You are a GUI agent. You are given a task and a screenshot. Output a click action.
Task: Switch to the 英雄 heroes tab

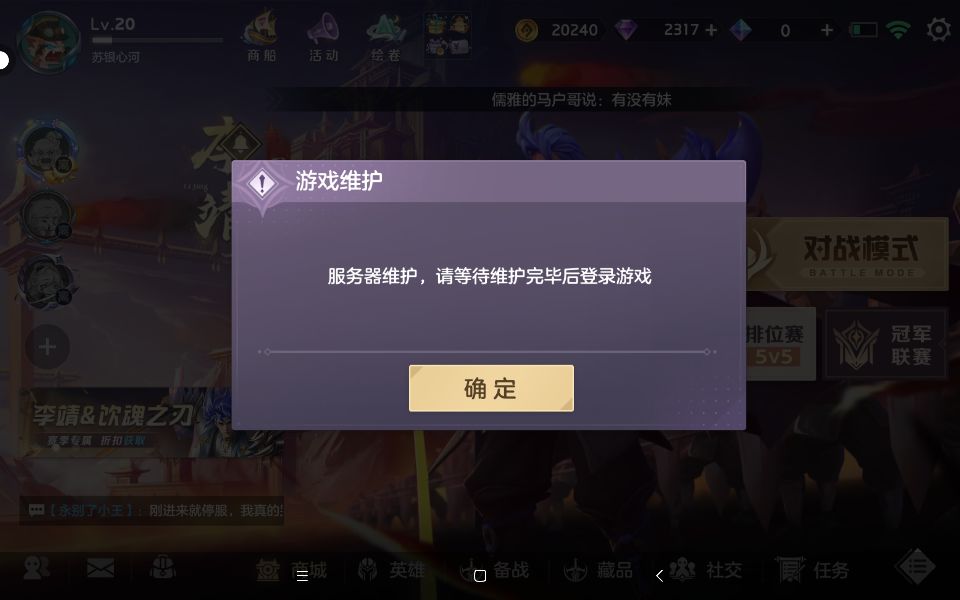point(392,570)
